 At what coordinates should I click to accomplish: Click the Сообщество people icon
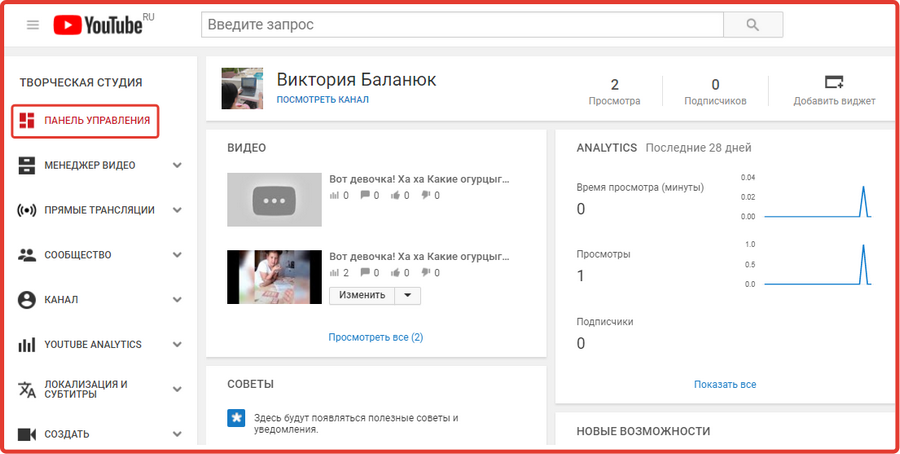tap(27, 255)
